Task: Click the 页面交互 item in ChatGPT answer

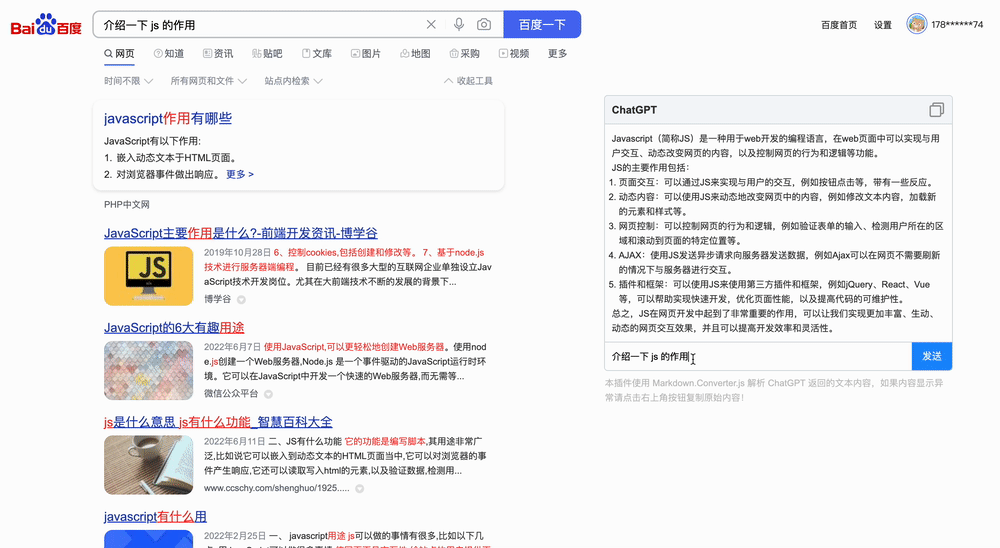Action: point(772,182)
